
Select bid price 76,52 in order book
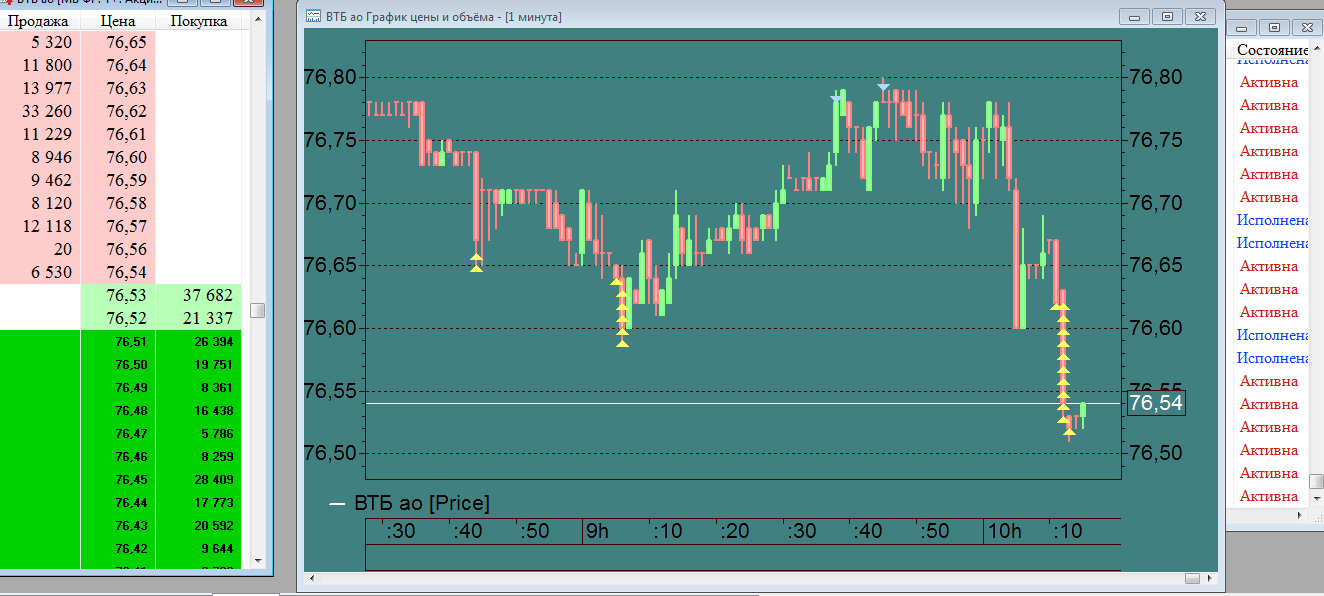126,318
